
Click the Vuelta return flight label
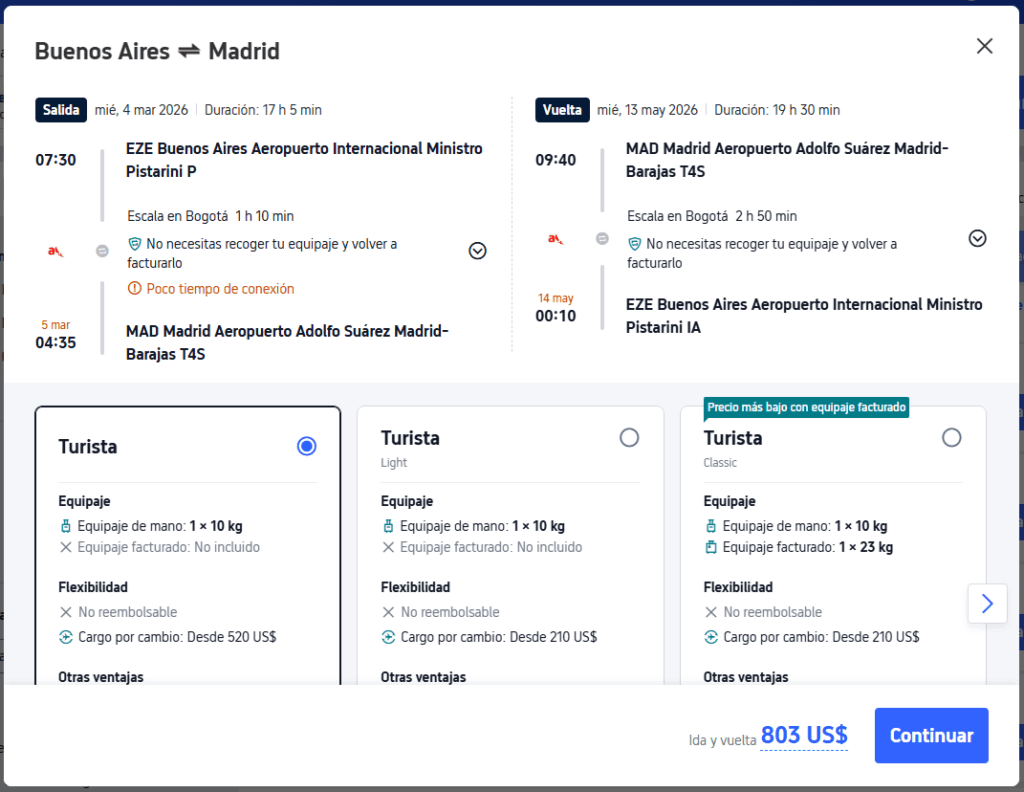coord(563,110)
